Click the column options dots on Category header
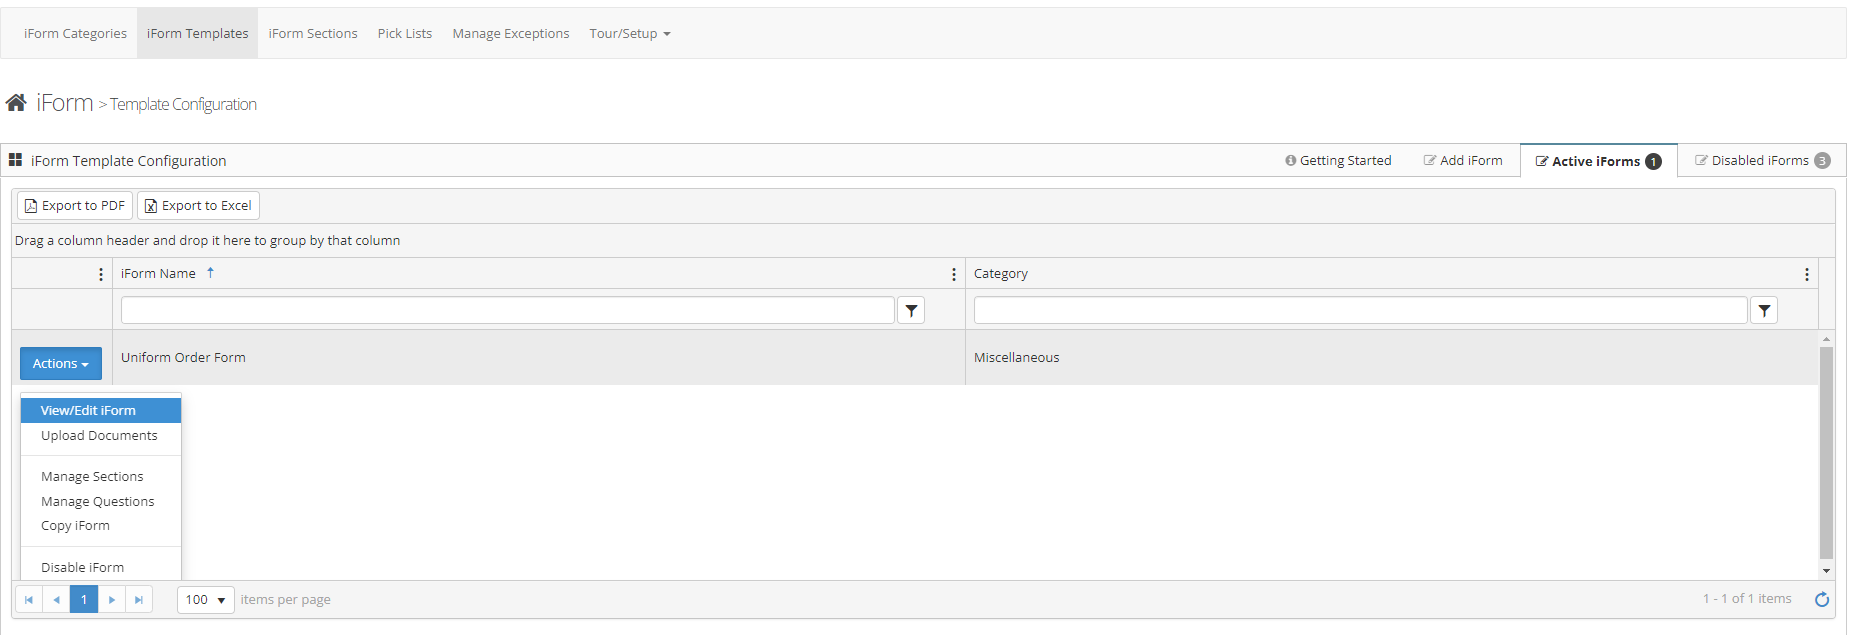This screenshot has width=1854, height=635. point(1806,273)
